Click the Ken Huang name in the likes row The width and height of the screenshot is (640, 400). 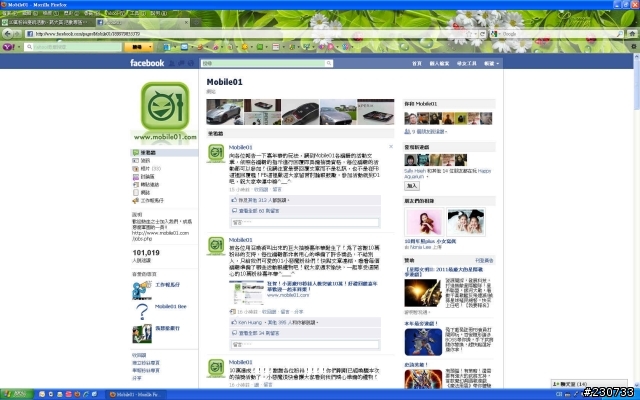point(250,322)
